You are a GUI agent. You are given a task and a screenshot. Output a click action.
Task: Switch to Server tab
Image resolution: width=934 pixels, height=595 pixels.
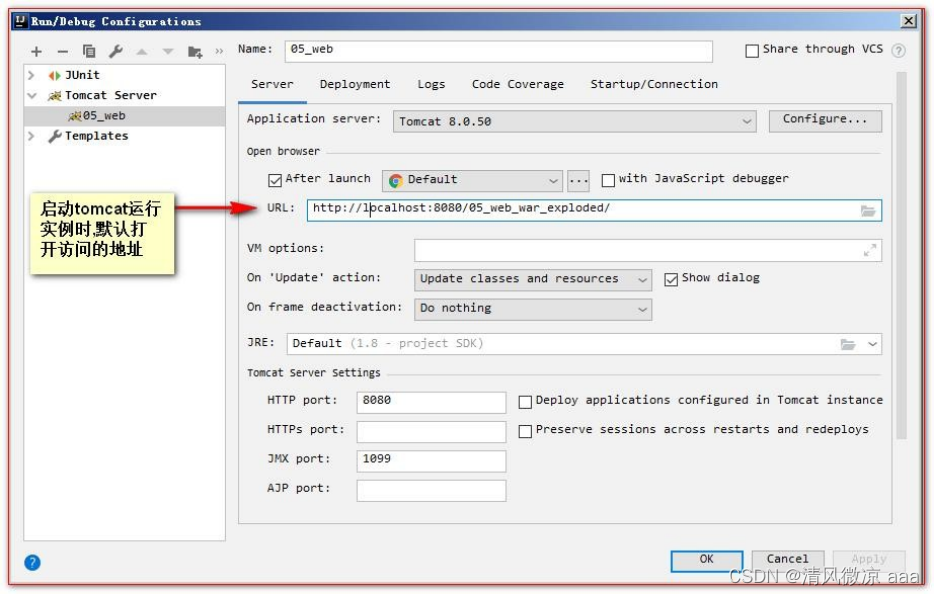pyautogui.click(x=272, y=85)
